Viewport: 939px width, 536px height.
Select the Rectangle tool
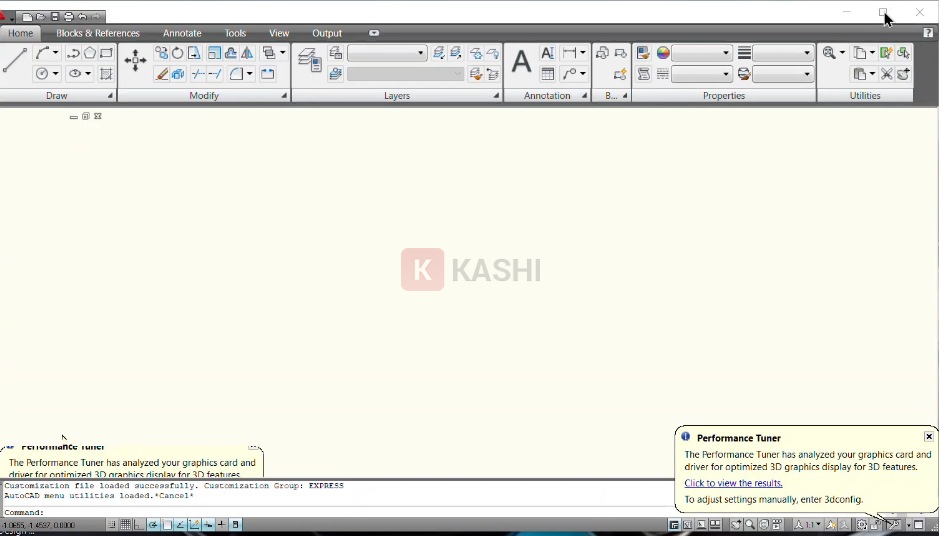pyautogui.click(x=106, y=53)
